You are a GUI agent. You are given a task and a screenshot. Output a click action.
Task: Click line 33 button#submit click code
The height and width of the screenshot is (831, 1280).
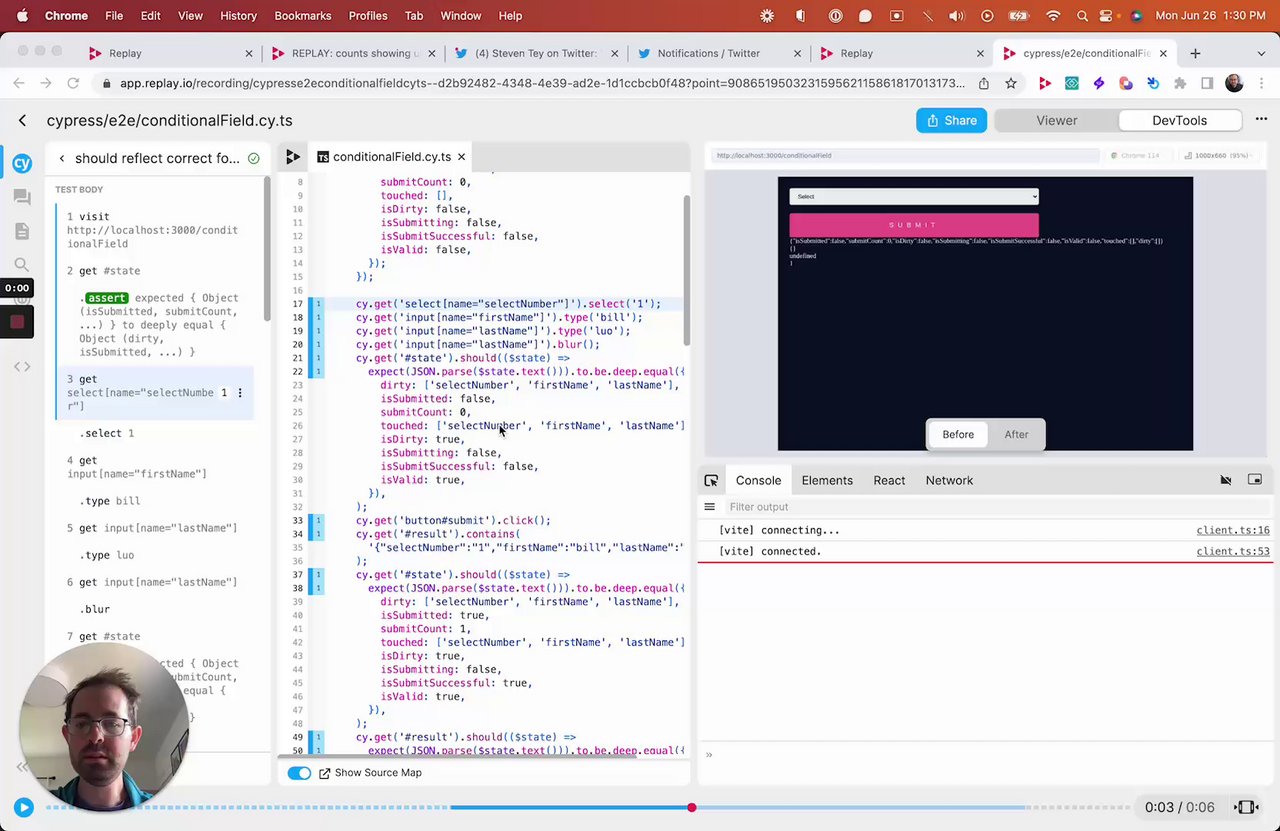pyautogui.click(x=453, y=520)
